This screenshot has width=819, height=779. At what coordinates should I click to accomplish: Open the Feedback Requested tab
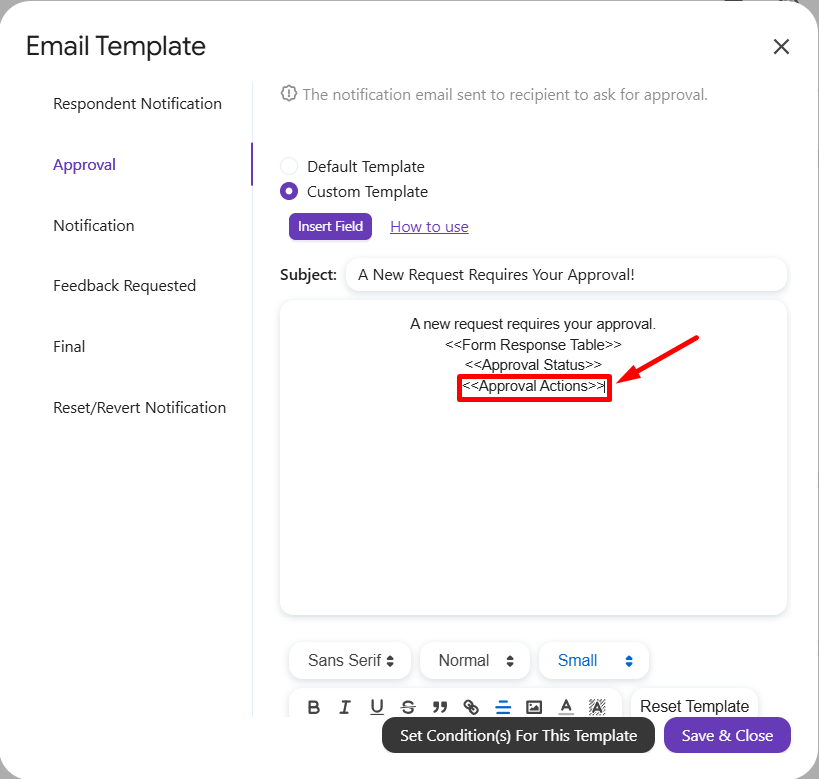tap(124, 286)
